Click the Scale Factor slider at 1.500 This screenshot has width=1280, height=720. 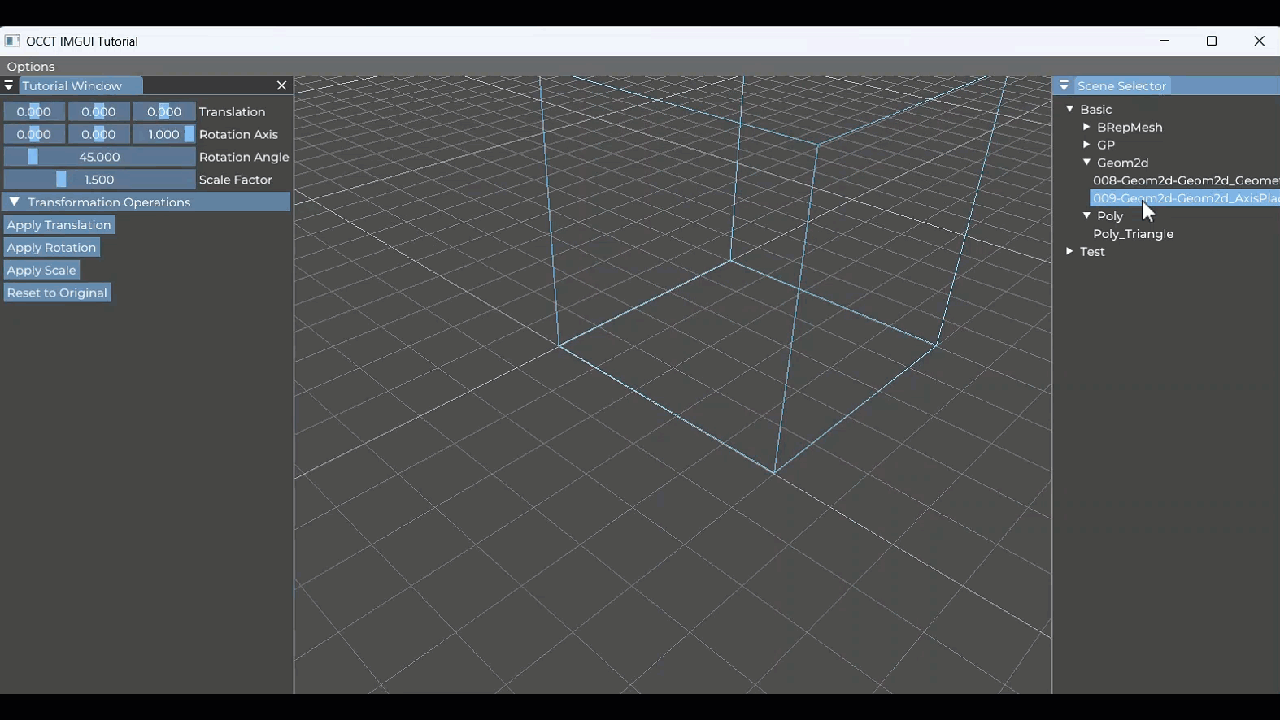[99, 180]
